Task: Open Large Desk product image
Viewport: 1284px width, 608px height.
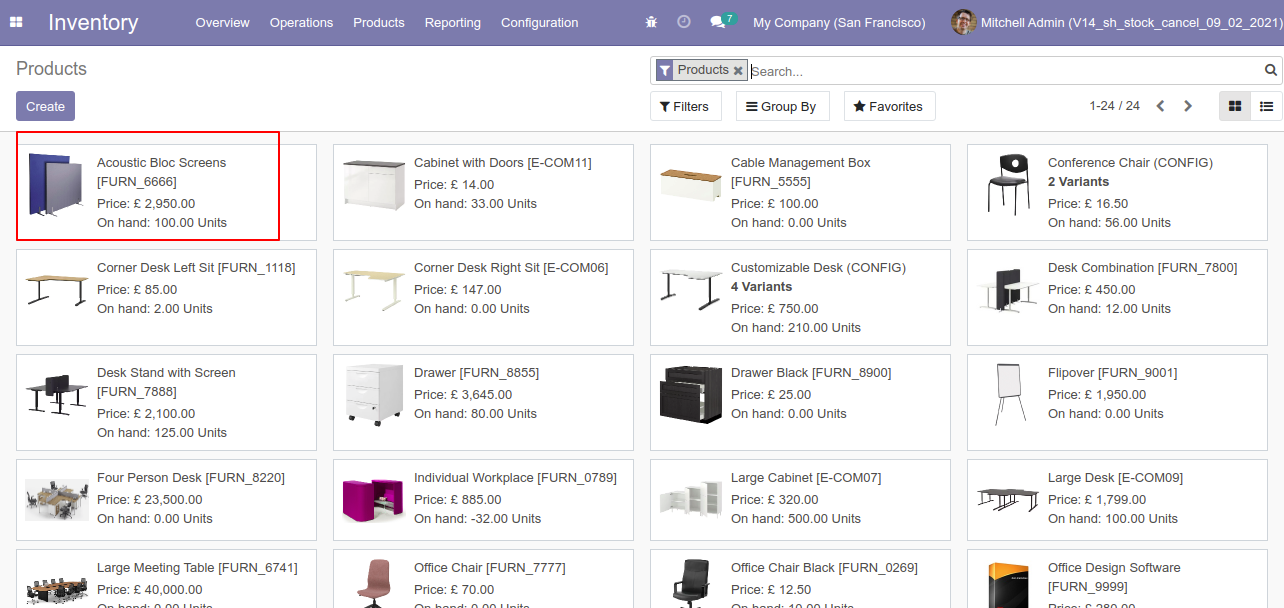Action: coord(1008,498)
